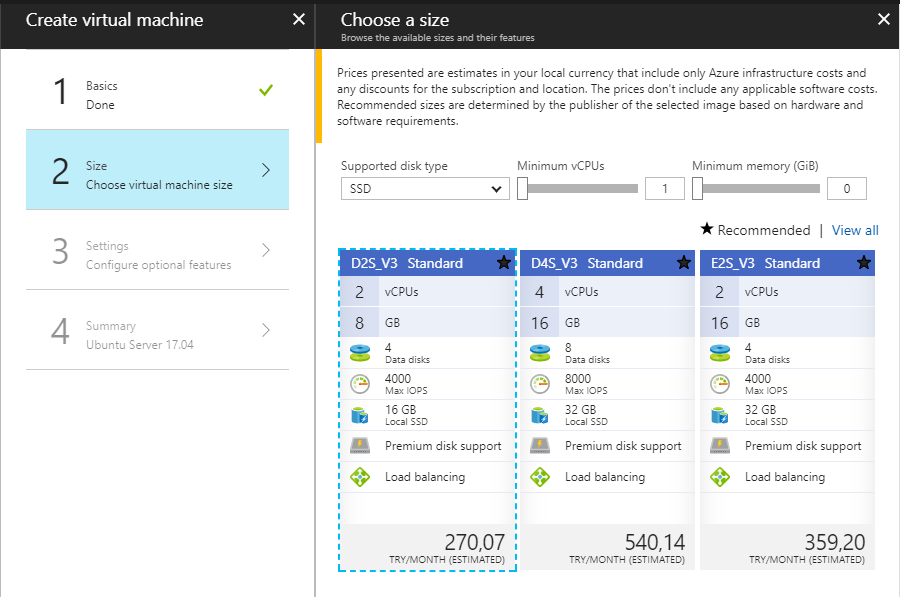The width and height of the screenshot is (900, 597).
Task: Click the Local SSD icon on E2S_V3 card
Action: [720, 414]
